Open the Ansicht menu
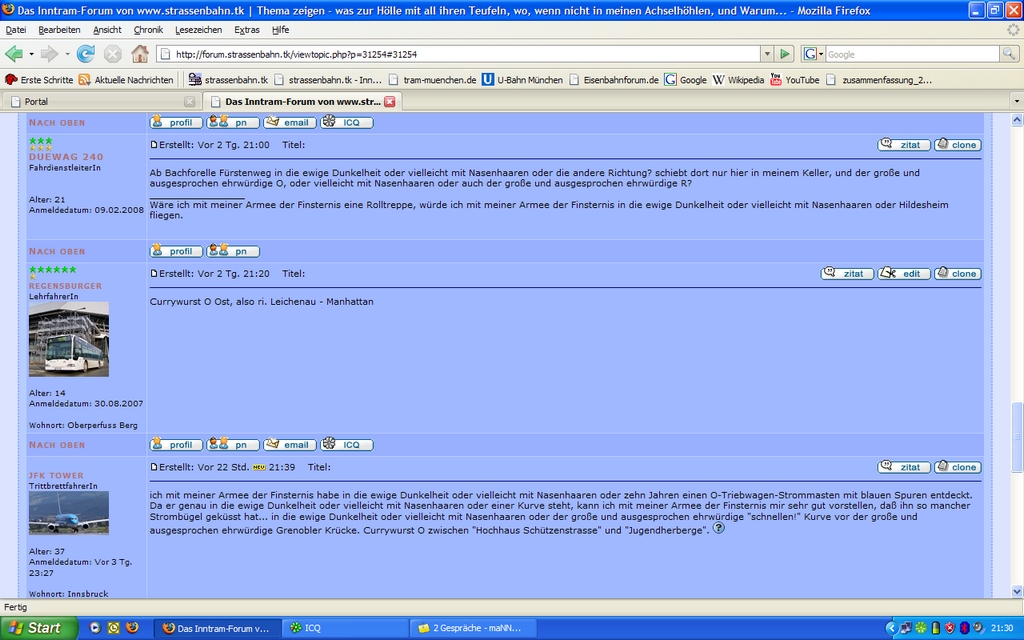Viewport: 1024px width, 640px height. click(107, 30)
